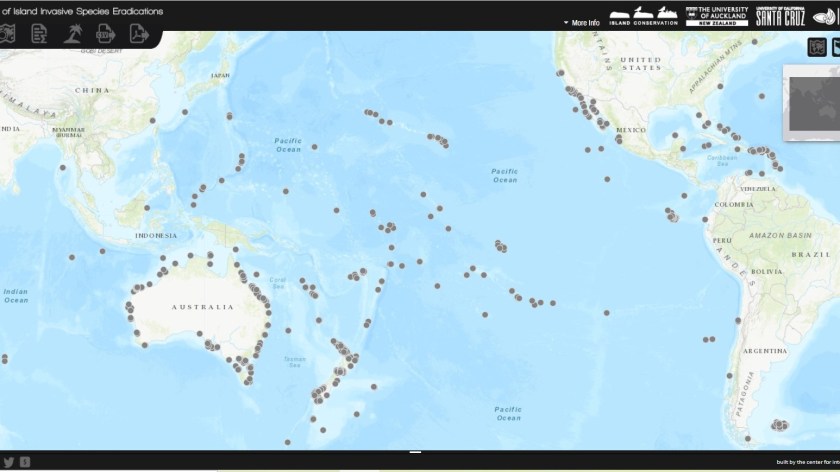Select the marker west of Indonesia label
Viewport: 840px width, 472px height.
pyautogui.click(x=102, y=251)
